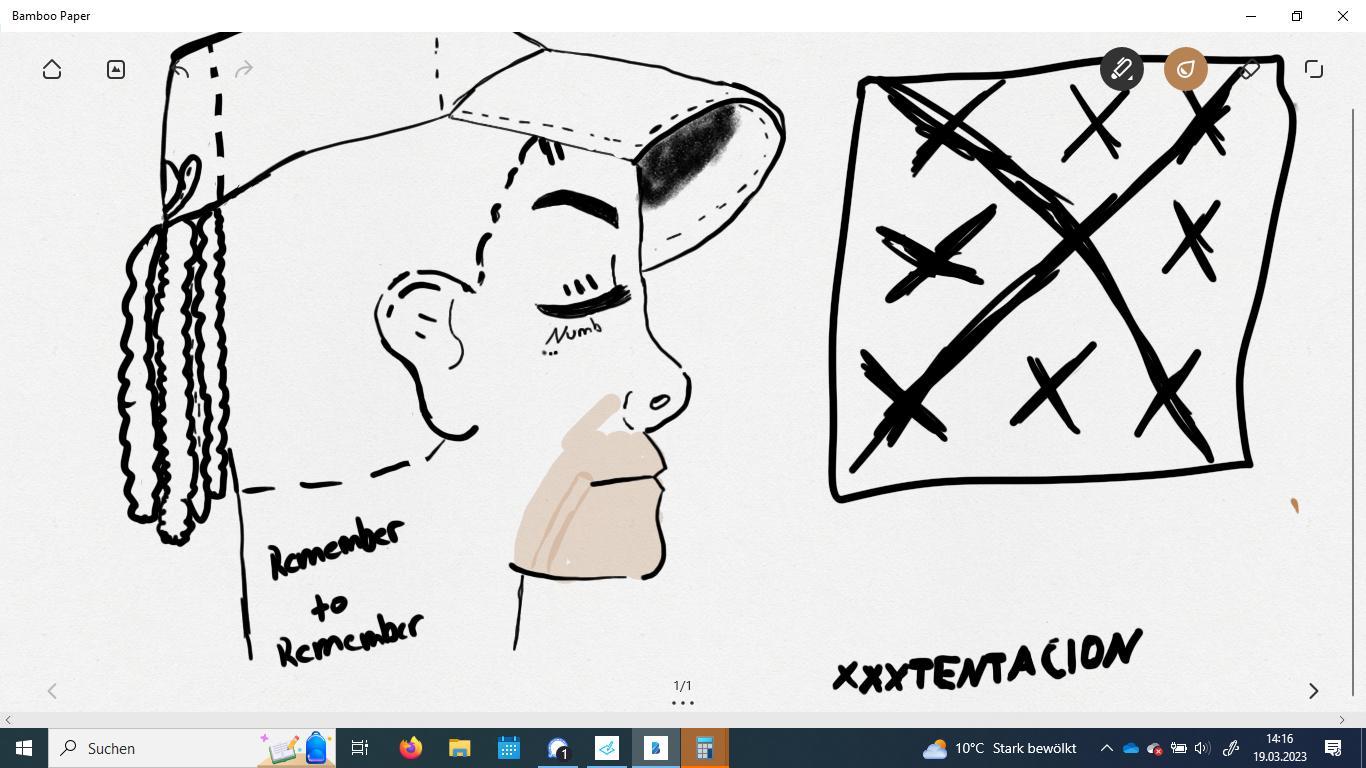Click the horizontal scrollbar left arrow
Screen dimensions: 1366x768
click(8, 720)
